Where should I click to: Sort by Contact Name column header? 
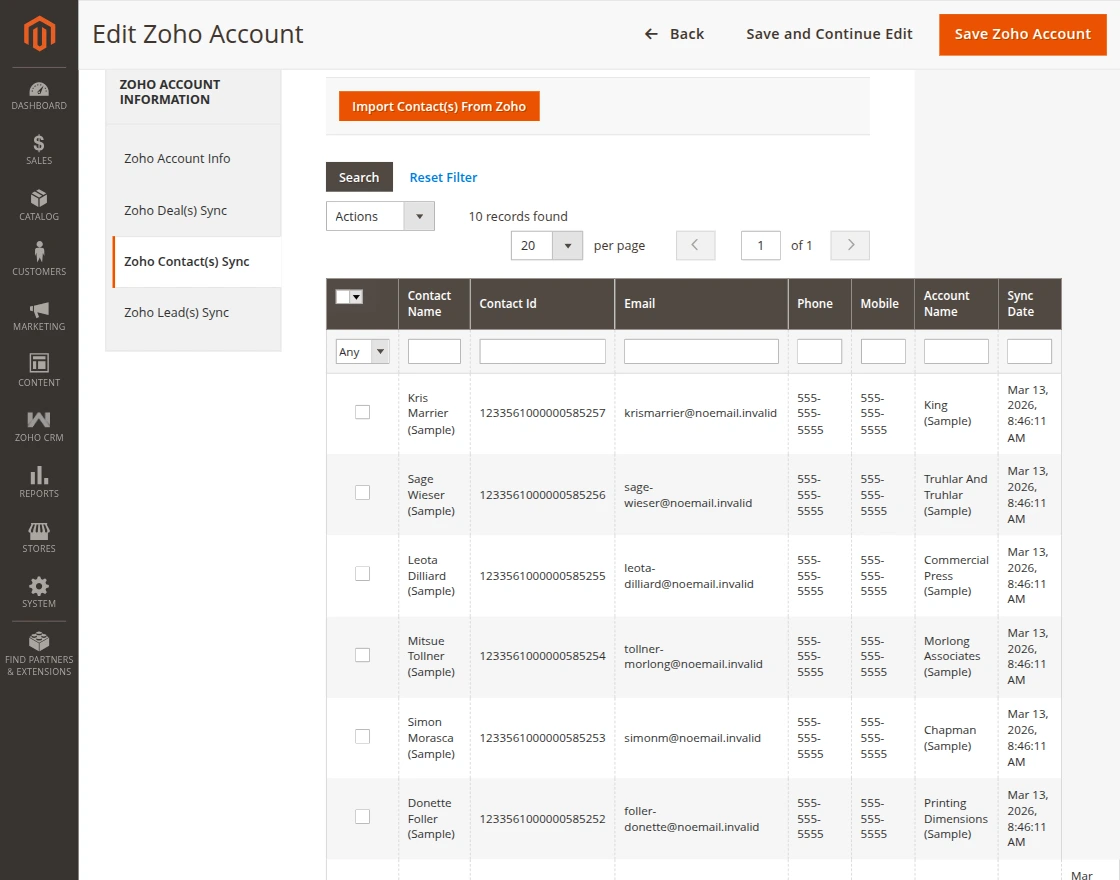click(x=434, y=304)
